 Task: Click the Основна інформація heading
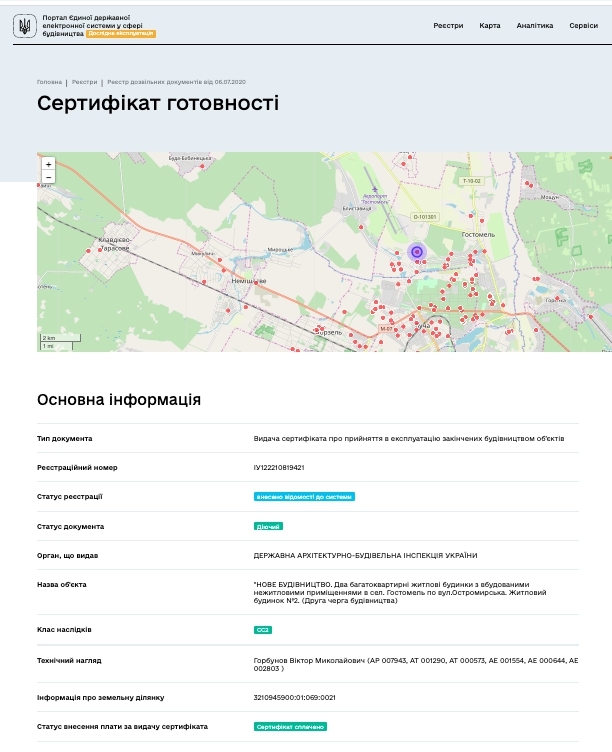coord(119,400)
